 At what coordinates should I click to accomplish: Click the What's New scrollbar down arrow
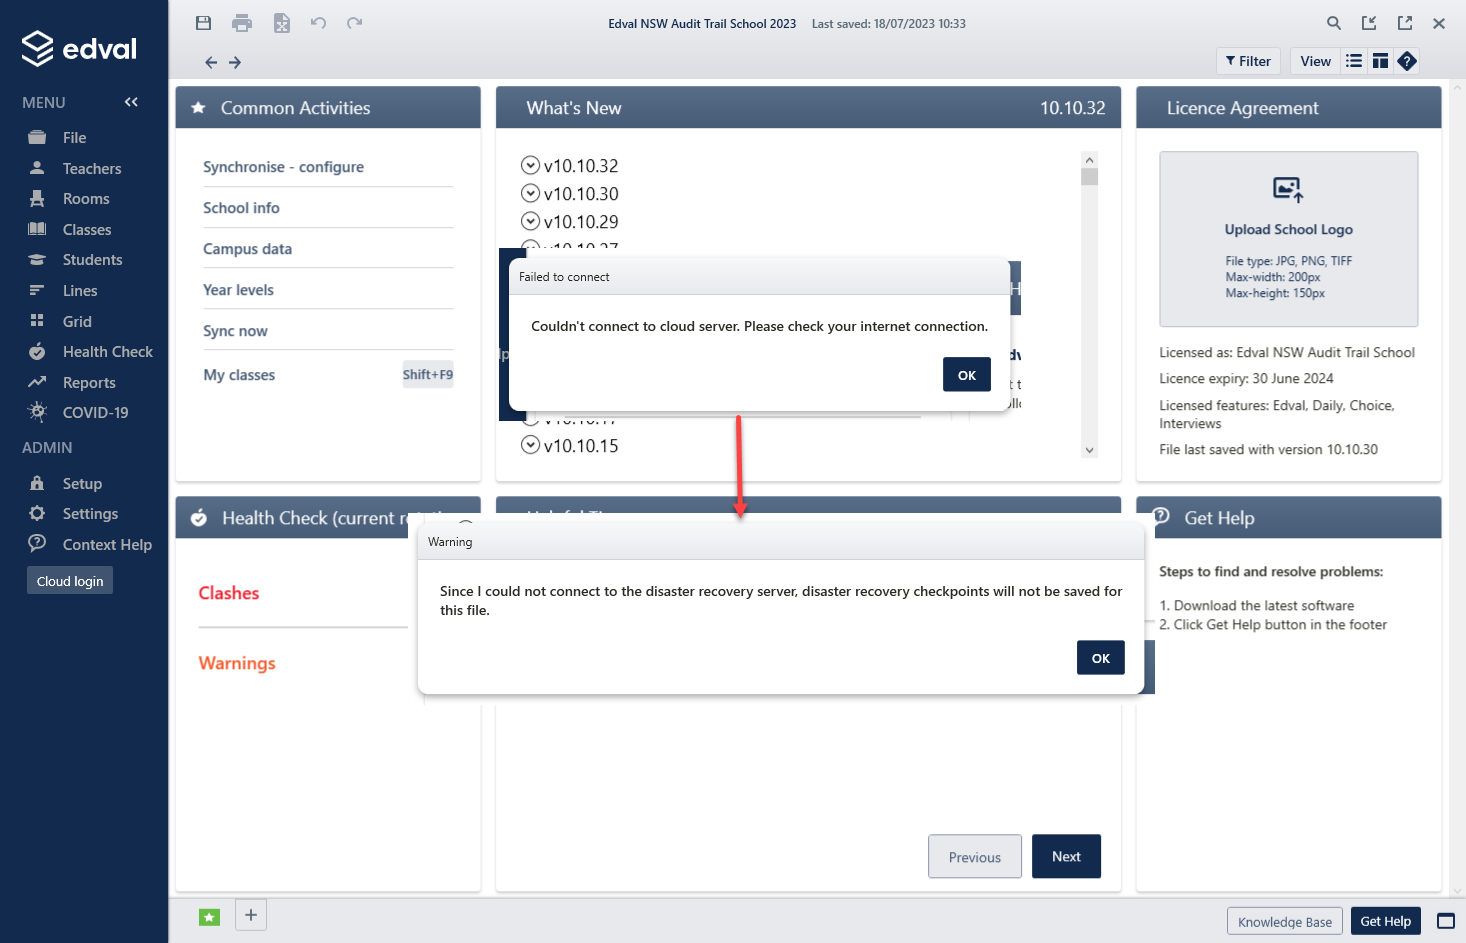pos(1090,450)
